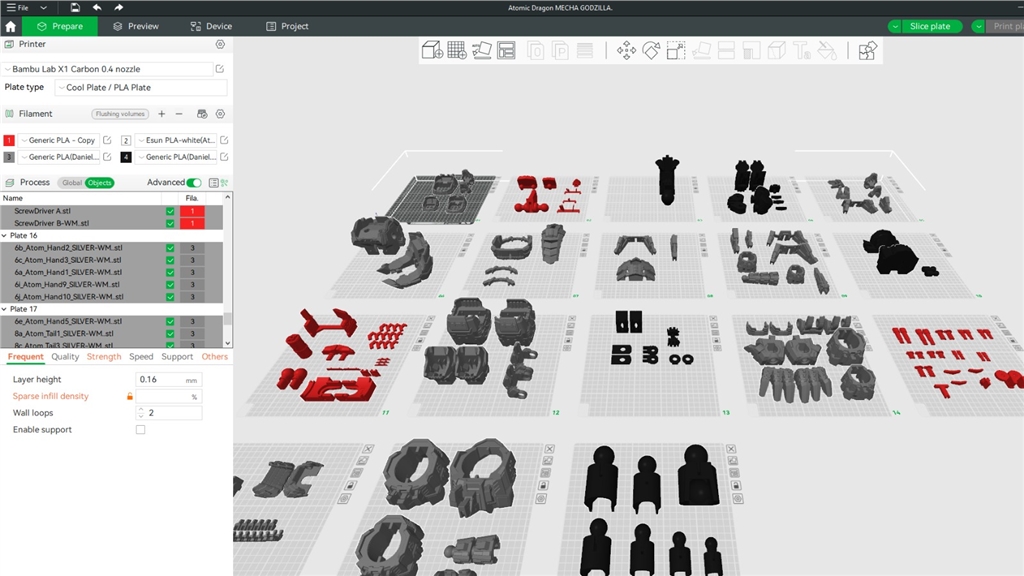The width and height of the screenshot is (1024, 576).
Task: Click the Slice plate button
Action: pos(931,25)
